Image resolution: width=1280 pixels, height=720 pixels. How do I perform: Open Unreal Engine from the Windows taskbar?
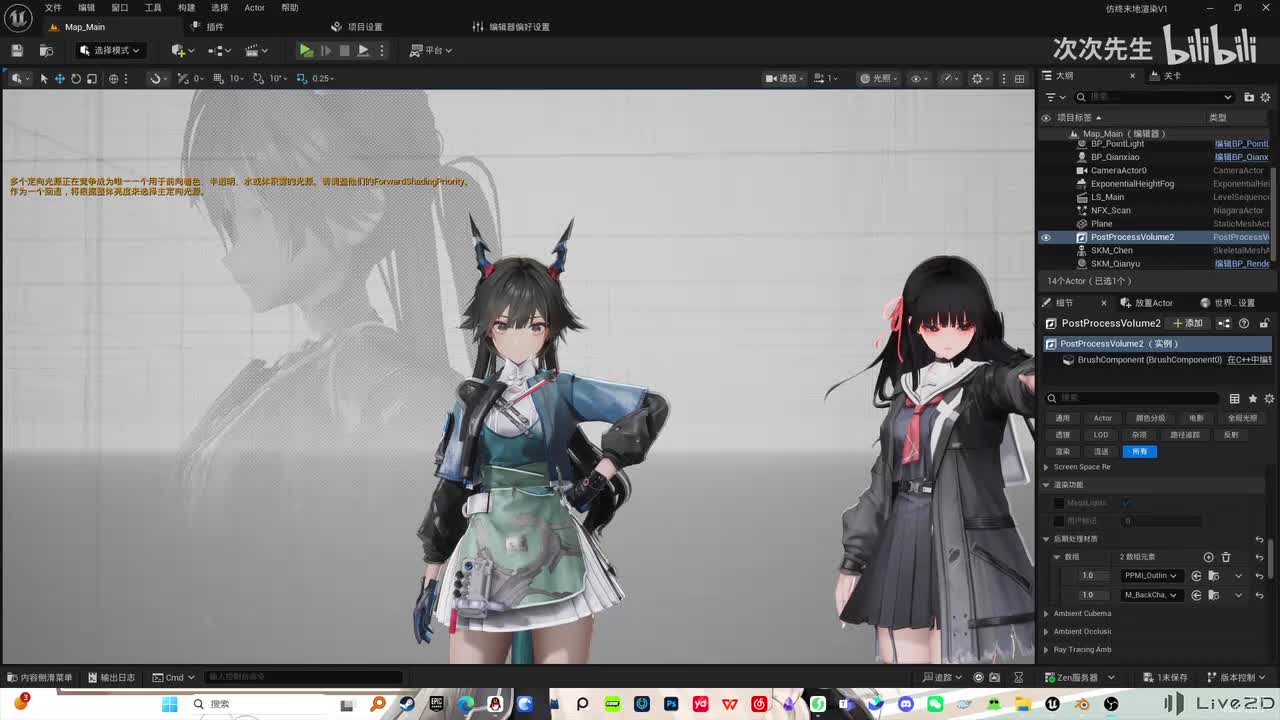coord(1052,704)
